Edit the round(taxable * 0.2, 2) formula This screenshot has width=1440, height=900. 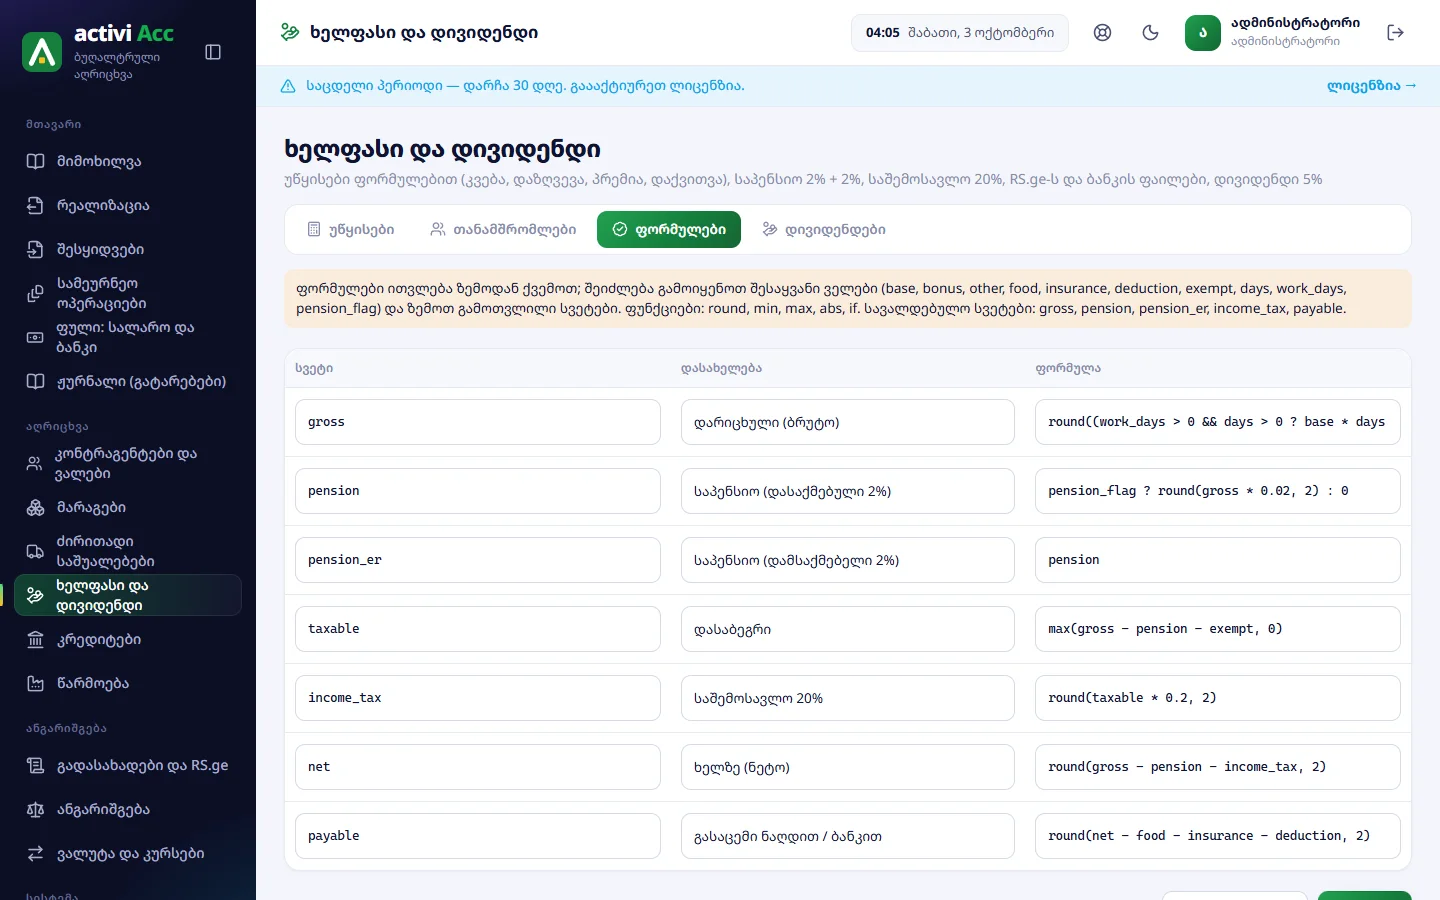(1218, 698)
